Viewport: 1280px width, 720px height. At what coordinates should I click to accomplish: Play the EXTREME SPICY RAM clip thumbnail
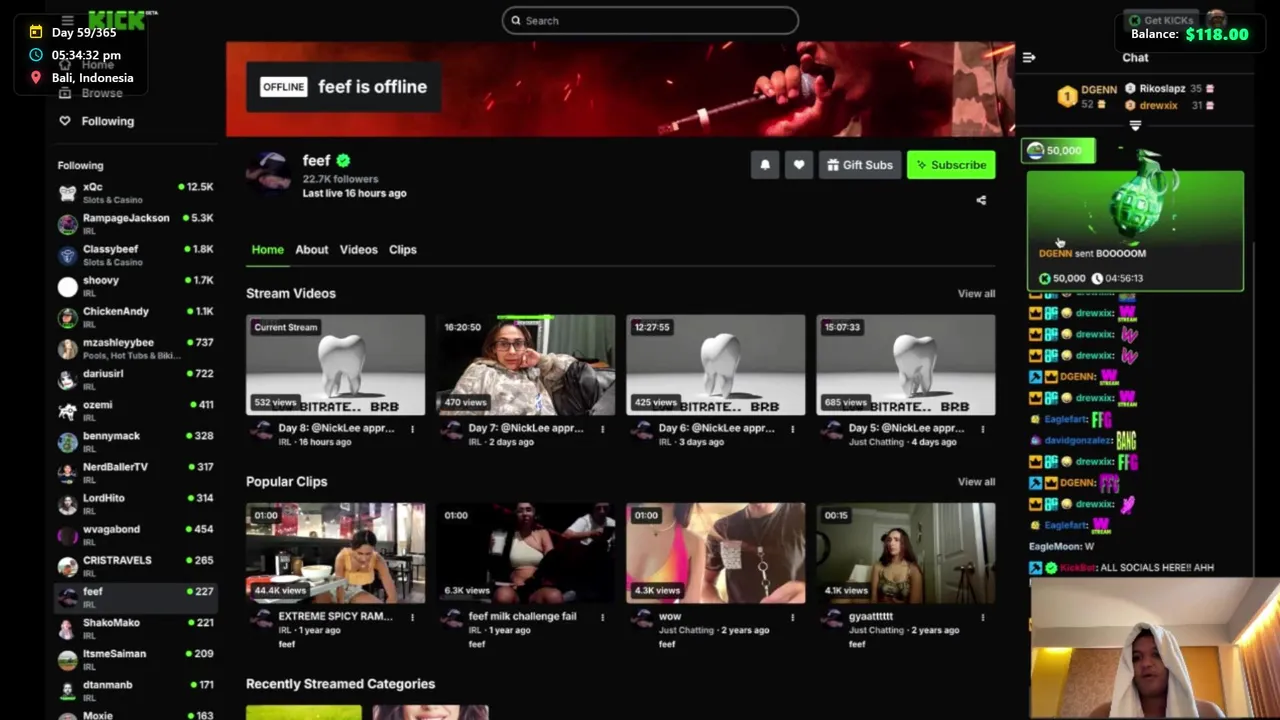pyautogui.click(x=335, y=553)
